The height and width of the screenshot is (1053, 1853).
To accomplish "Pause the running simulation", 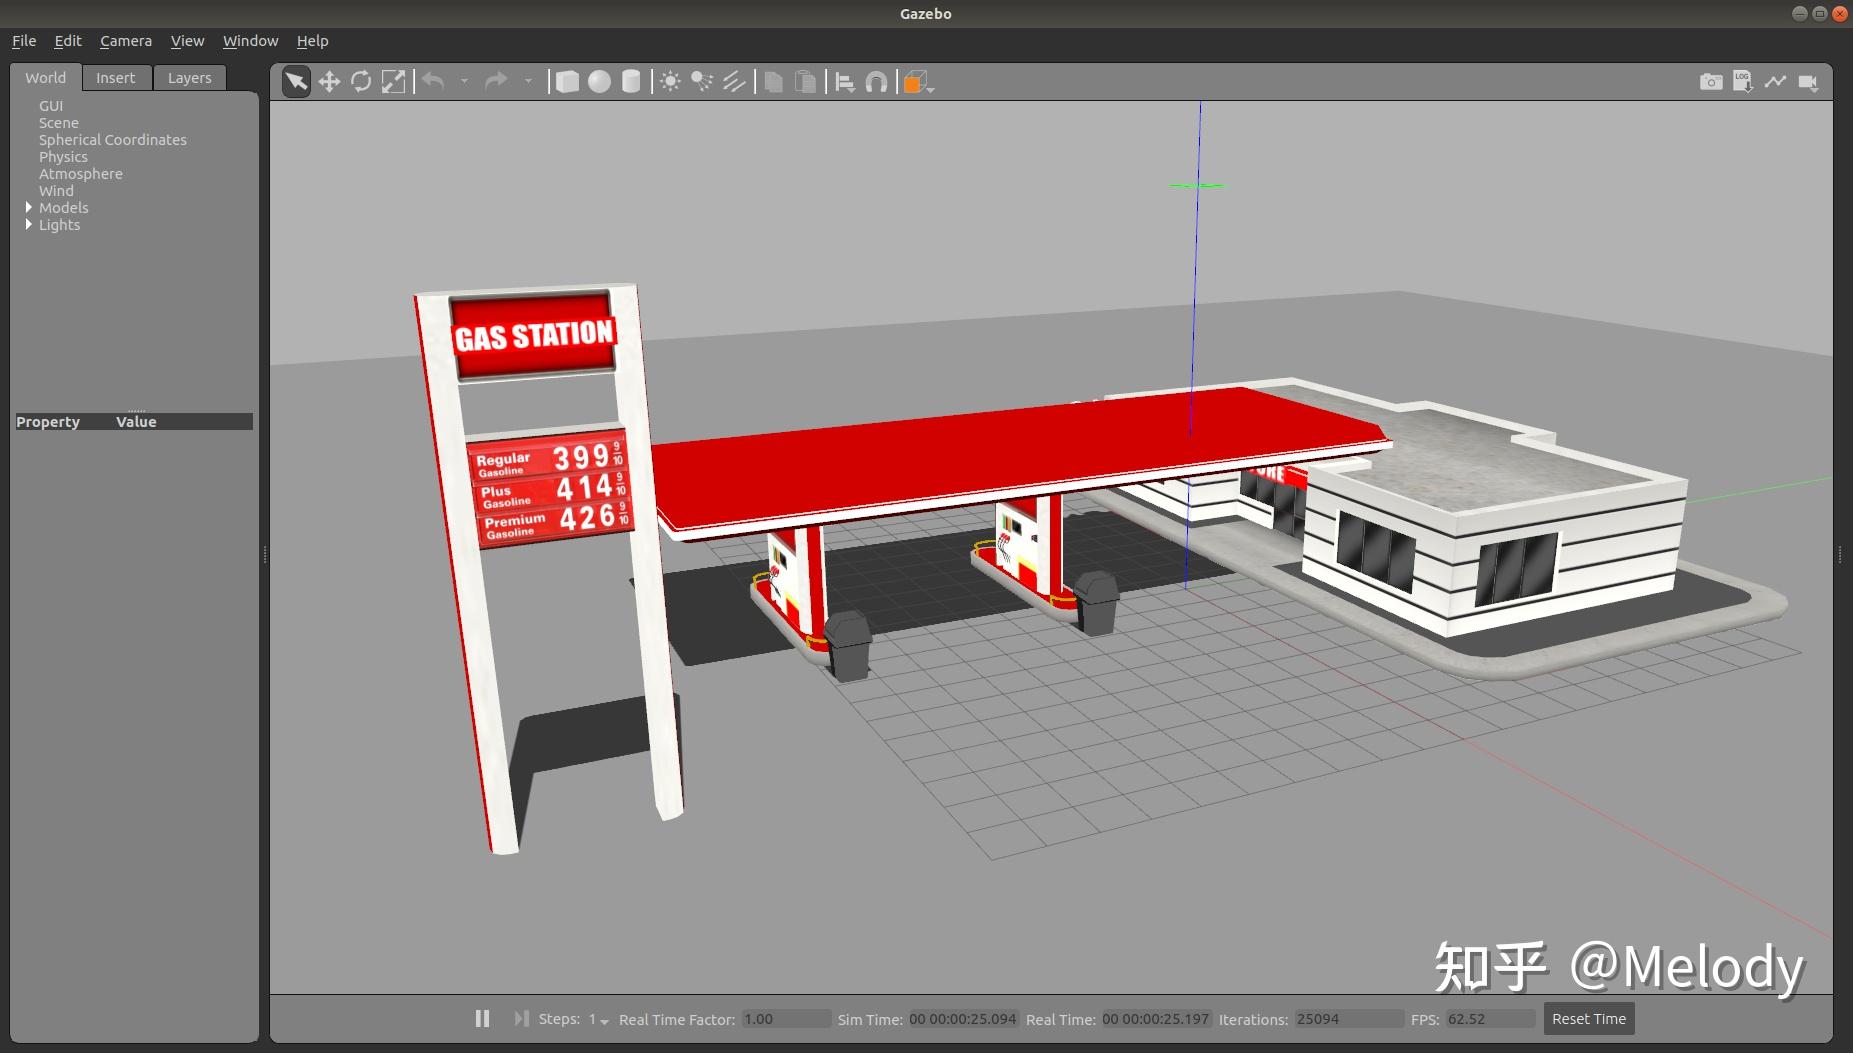I will click(482, 1018).
